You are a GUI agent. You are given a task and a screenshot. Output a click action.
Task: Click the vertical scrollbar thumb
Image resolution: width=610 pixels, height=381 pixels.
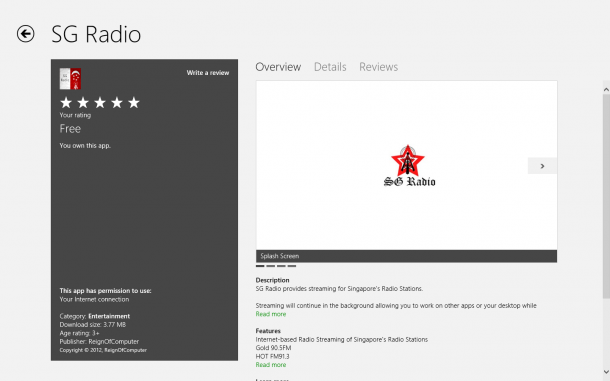coord(606,197)
